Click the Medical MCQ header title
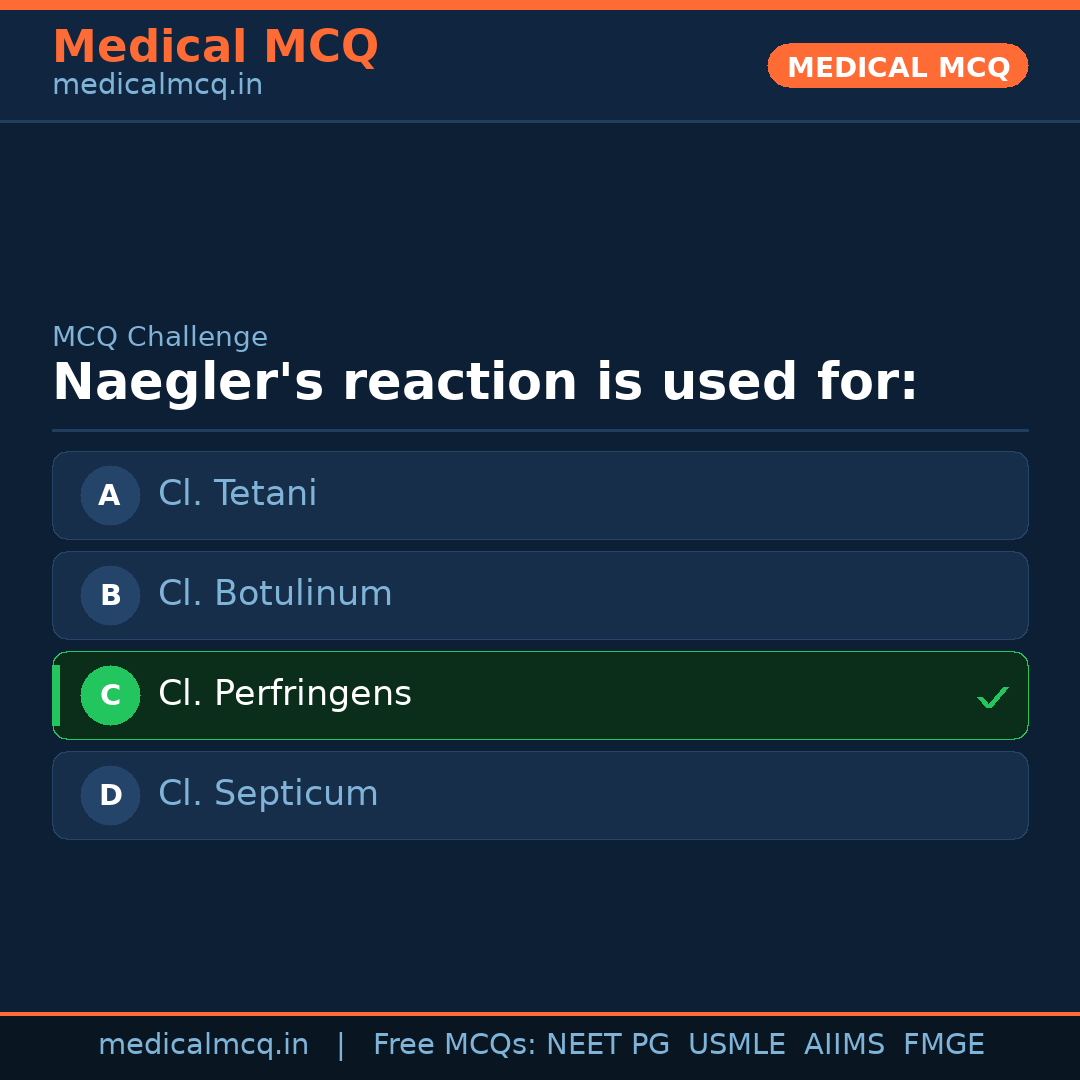 pyautogui.click(x=215, y=47)
